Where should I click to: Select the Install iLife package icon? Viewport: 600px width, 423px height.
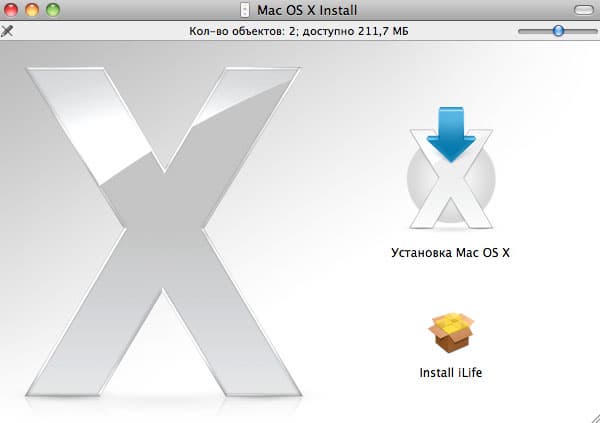(x=451, y=333)
